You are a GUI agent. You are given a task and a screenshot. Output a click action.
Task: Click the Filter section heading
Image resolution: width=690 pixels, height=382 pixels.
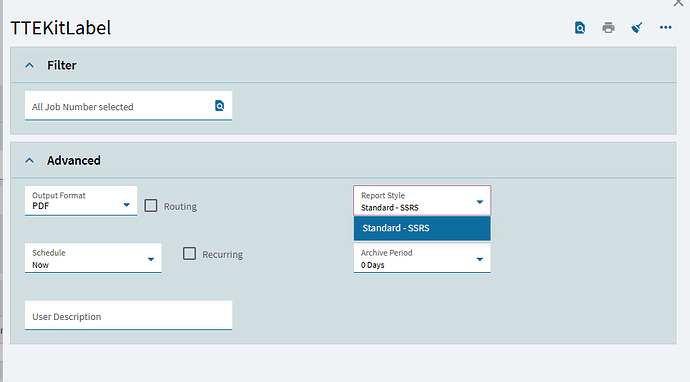tap(62, 65)
